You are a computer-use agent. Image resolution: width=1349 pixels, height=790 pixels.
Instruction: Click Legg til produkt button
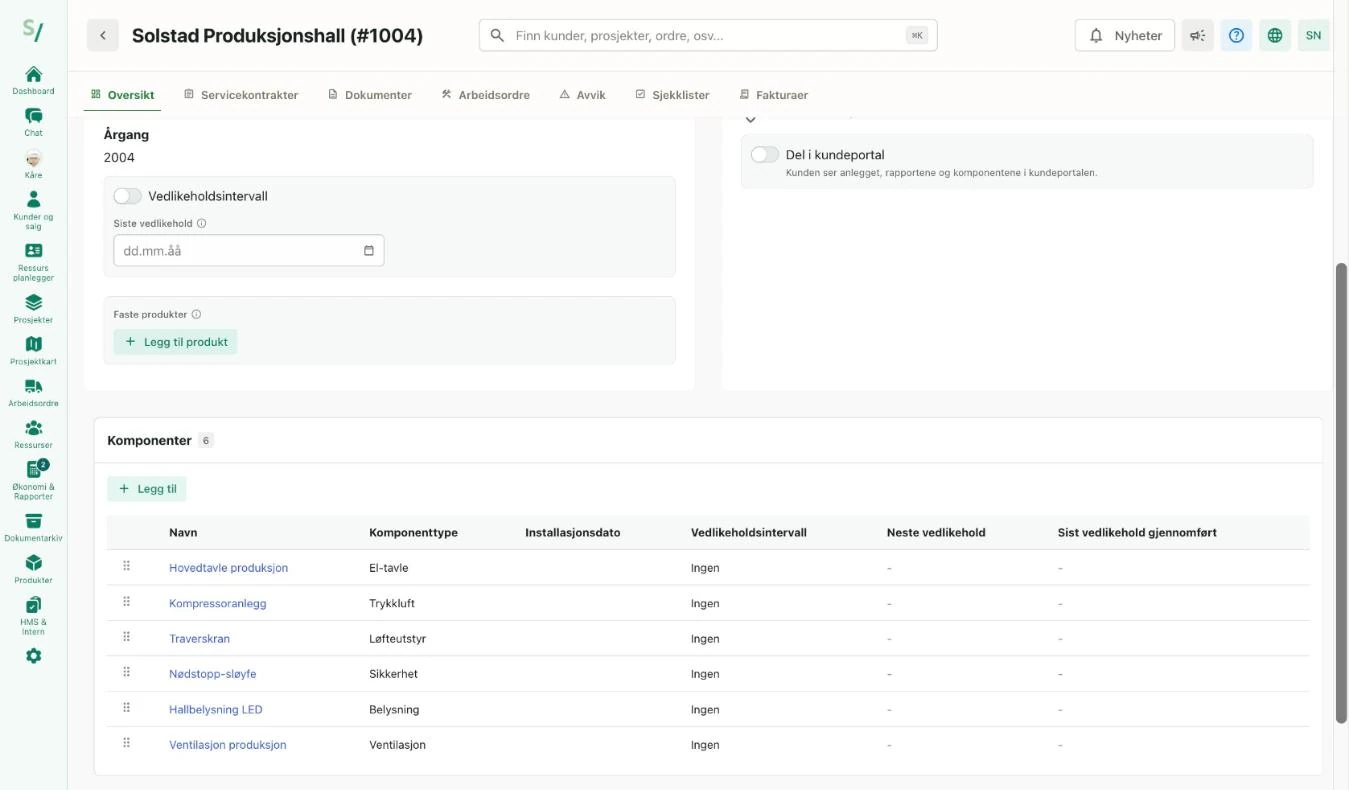pos(175,342)
